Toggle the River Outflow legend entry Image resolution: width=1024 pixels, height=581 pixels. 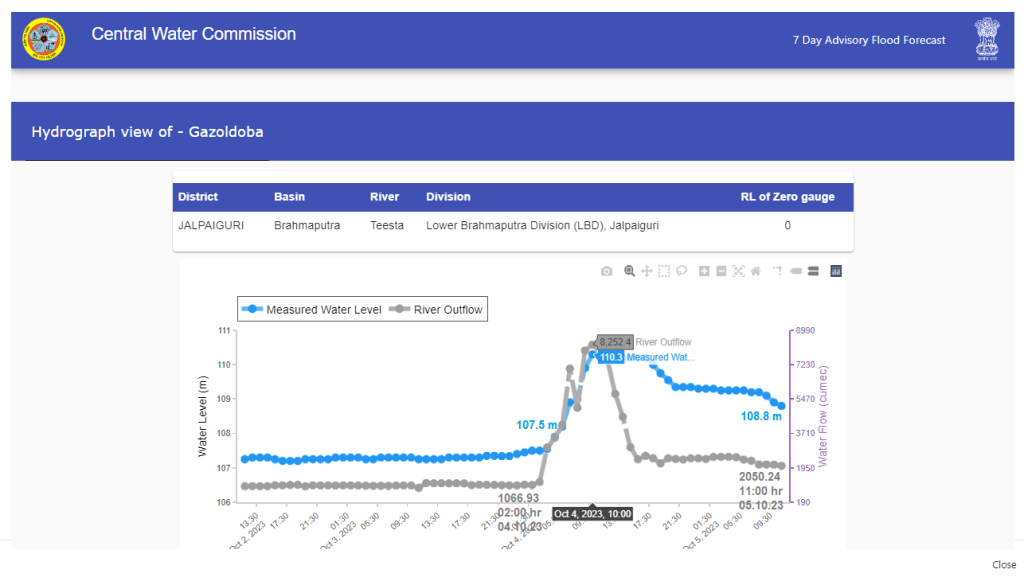(x=436, y=310)
